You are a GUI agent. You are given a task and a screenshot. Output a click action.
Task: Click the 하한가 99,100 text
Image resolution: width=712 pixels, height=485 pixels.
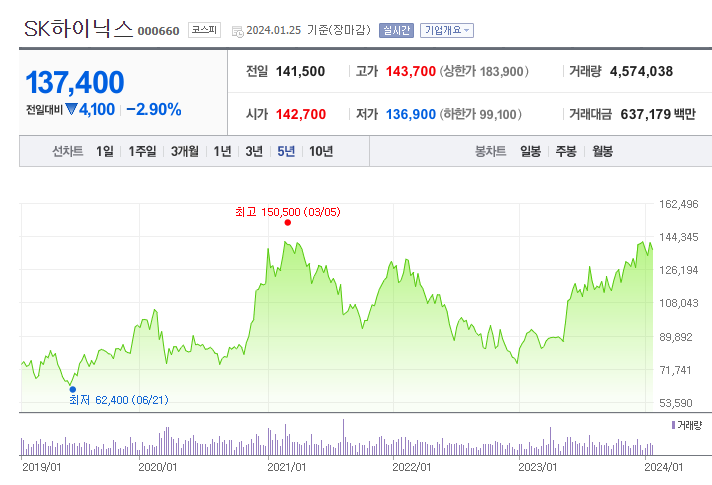pyautogui.click(x=480, y=114)
